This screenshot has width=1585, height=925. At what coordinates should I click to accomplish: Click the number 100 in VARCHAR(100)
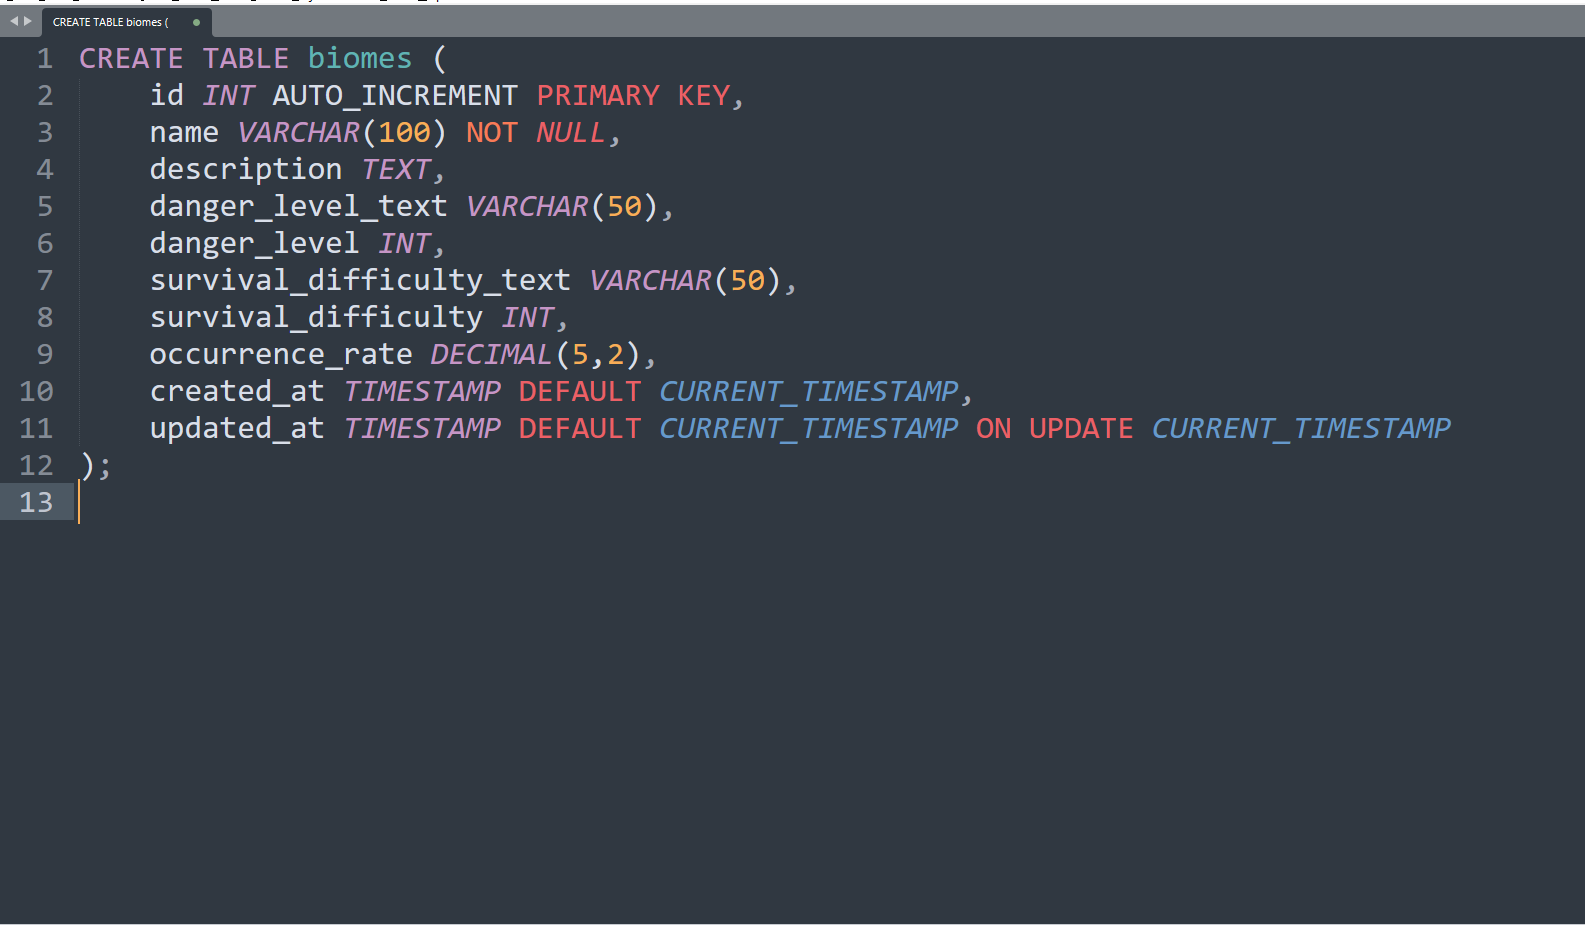click(405, 133)
